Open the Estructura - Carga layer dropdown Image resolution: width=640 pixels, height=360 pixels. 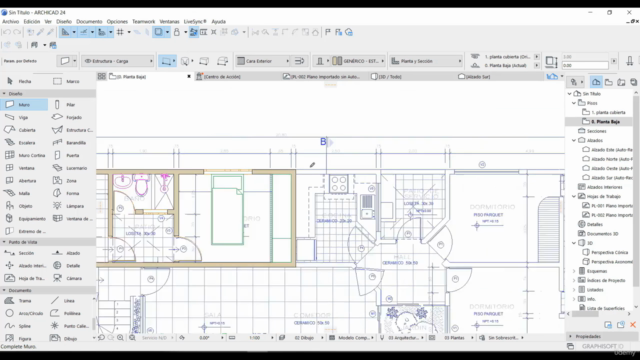(118, 61)
